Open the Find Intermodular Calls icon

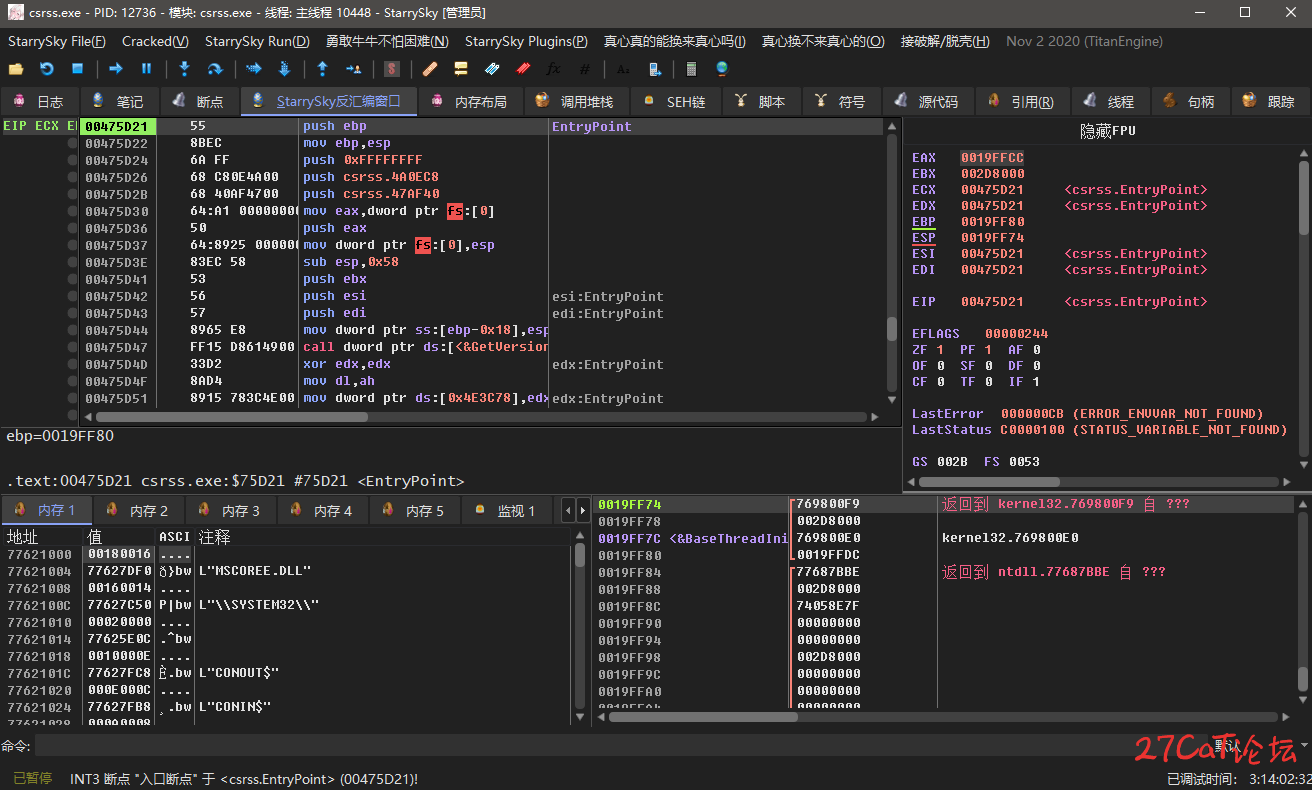click(654, 69)
